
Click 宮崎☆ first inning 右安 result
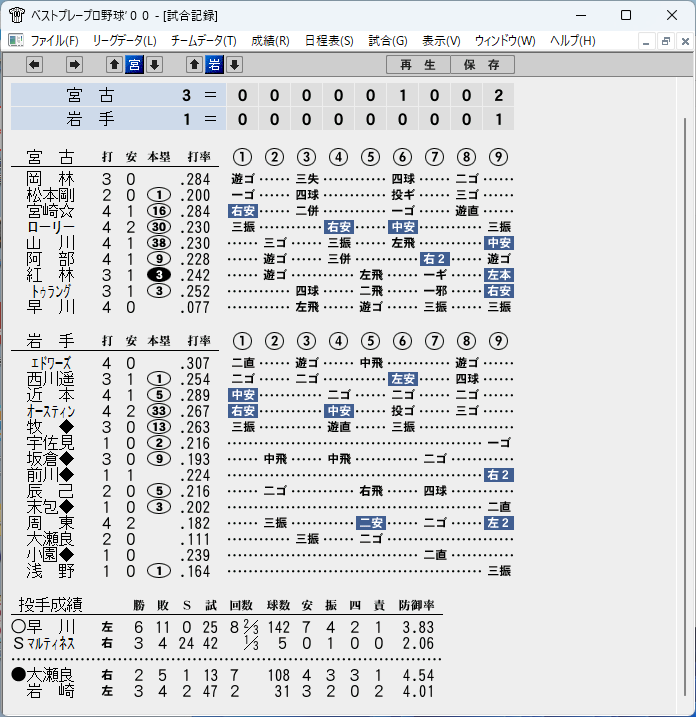(243, 211)
